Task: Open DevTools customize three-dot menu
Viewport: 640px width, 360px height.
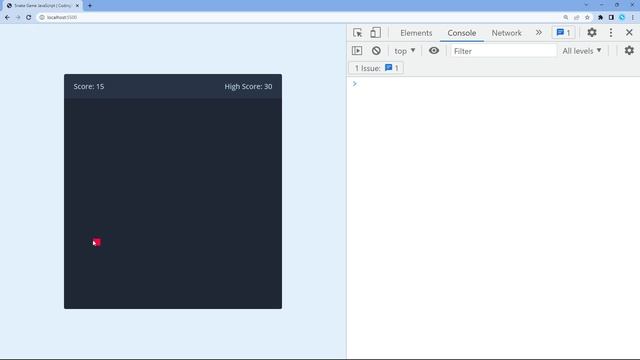Action: pyautogui.click(x=611, y=33)
